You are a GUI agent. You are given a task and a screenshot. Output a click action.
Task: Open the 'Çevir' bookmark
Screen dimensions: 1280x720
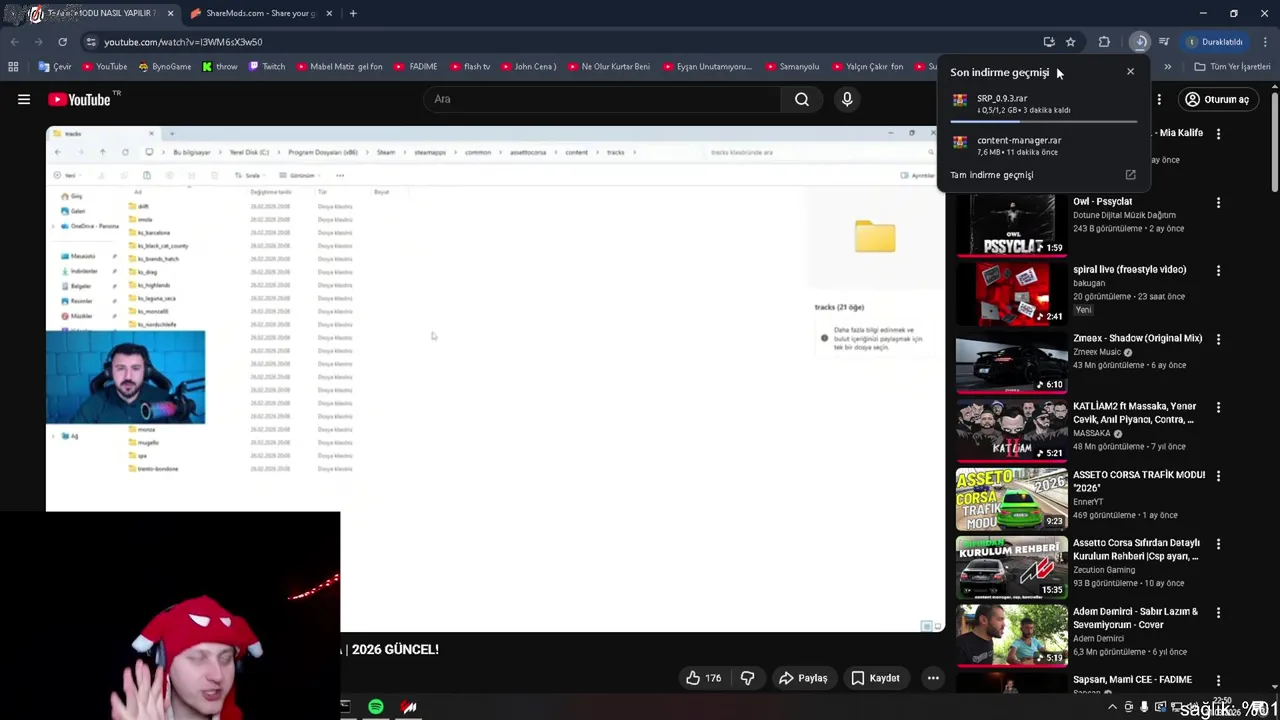pos(55,67)
